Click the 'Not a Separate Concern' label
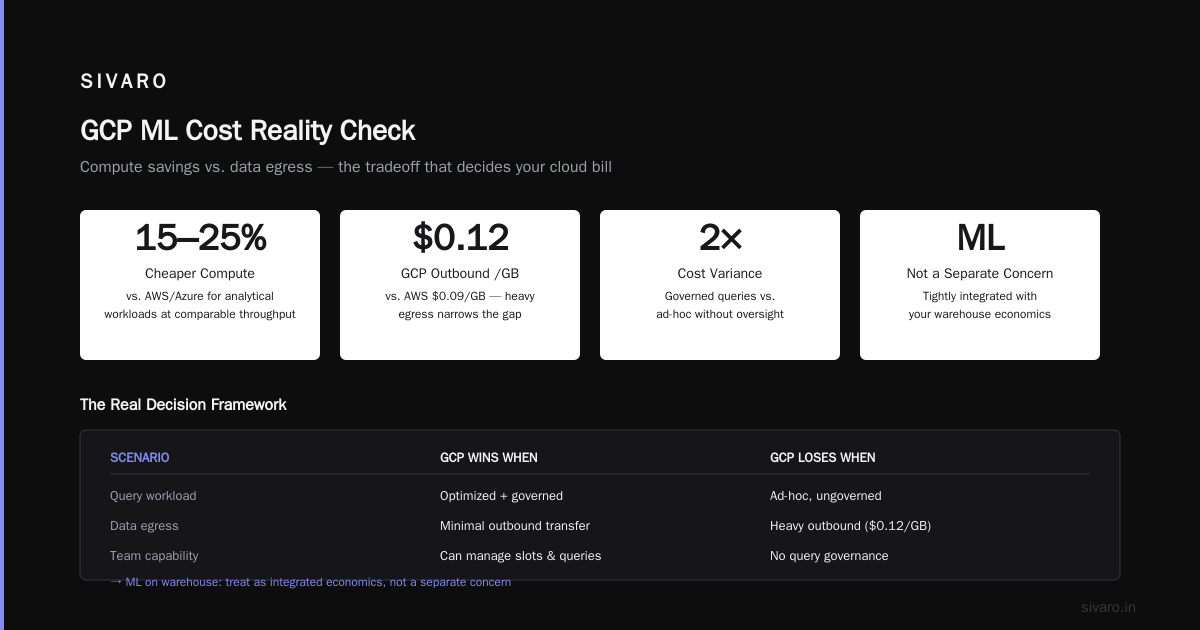Image resolution: width=1200 pixels, height=630 pixels. click(x=980, y=273)
